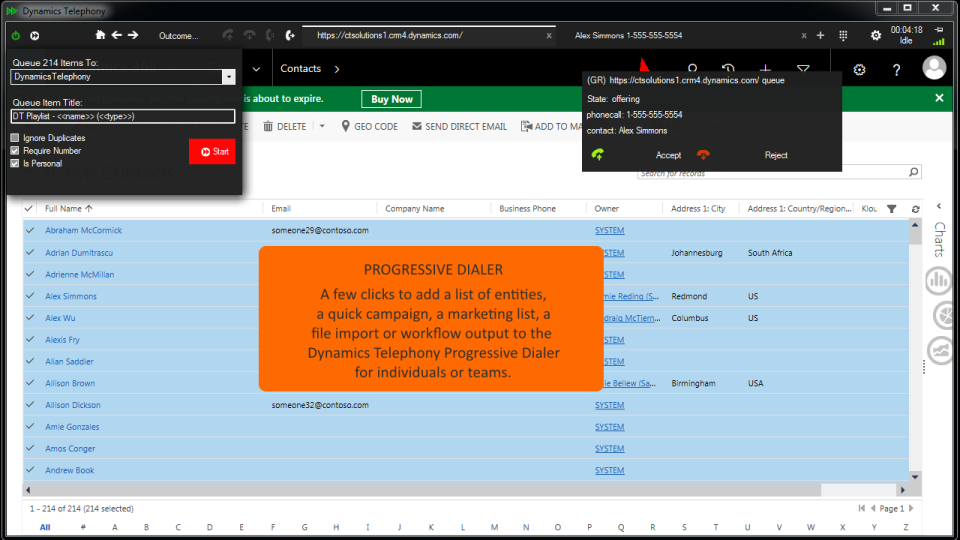Open the dial pad grid icon
Image resolution: width=960 pixels, height=540 pixels.
click(x=843, y=36)
